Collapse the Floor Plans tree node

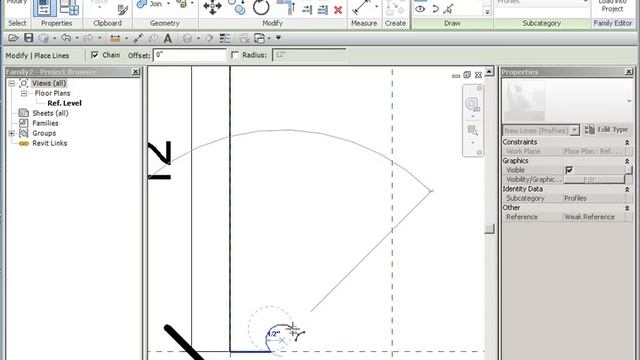pyautogui.click(x=24, y=93)
